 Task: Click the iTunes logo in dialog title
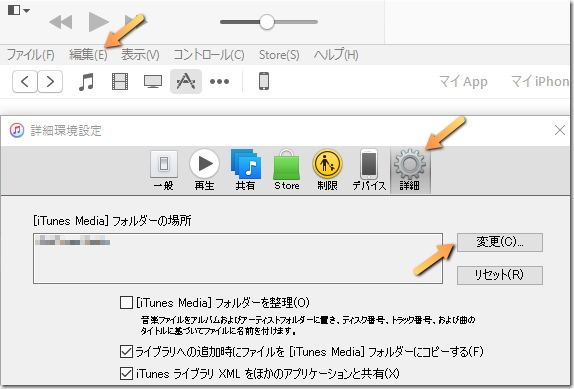pyautogui.click(x=17, y=130)
